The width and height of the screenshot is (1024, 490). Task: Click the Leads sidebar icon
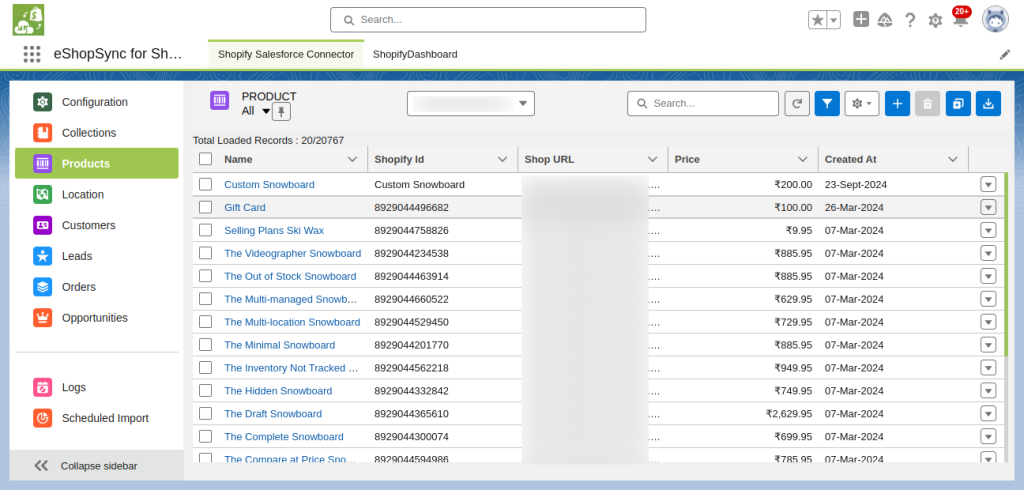(x=42, y=256)
